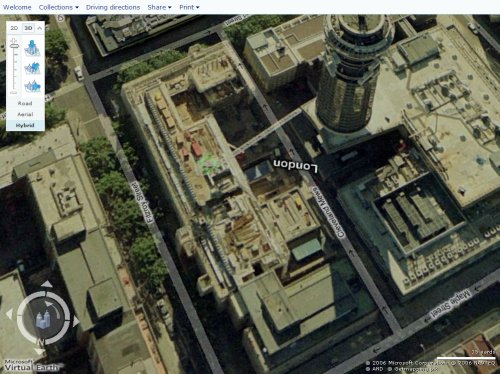Click the zoom slider handle
The image size is (500, 374).
tap(14, 46)
